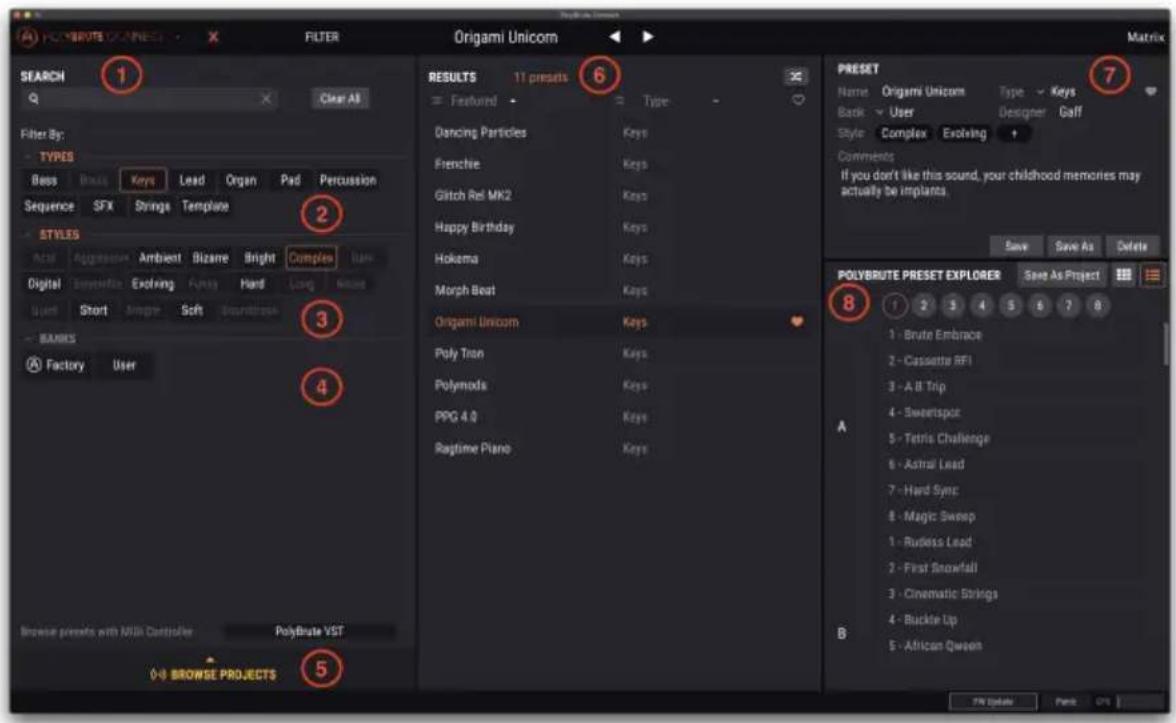Screen dimensions: 1176x723
Task: Select 5 - Tetris Challenge in explorer
Action: click(x=939, y=438)
